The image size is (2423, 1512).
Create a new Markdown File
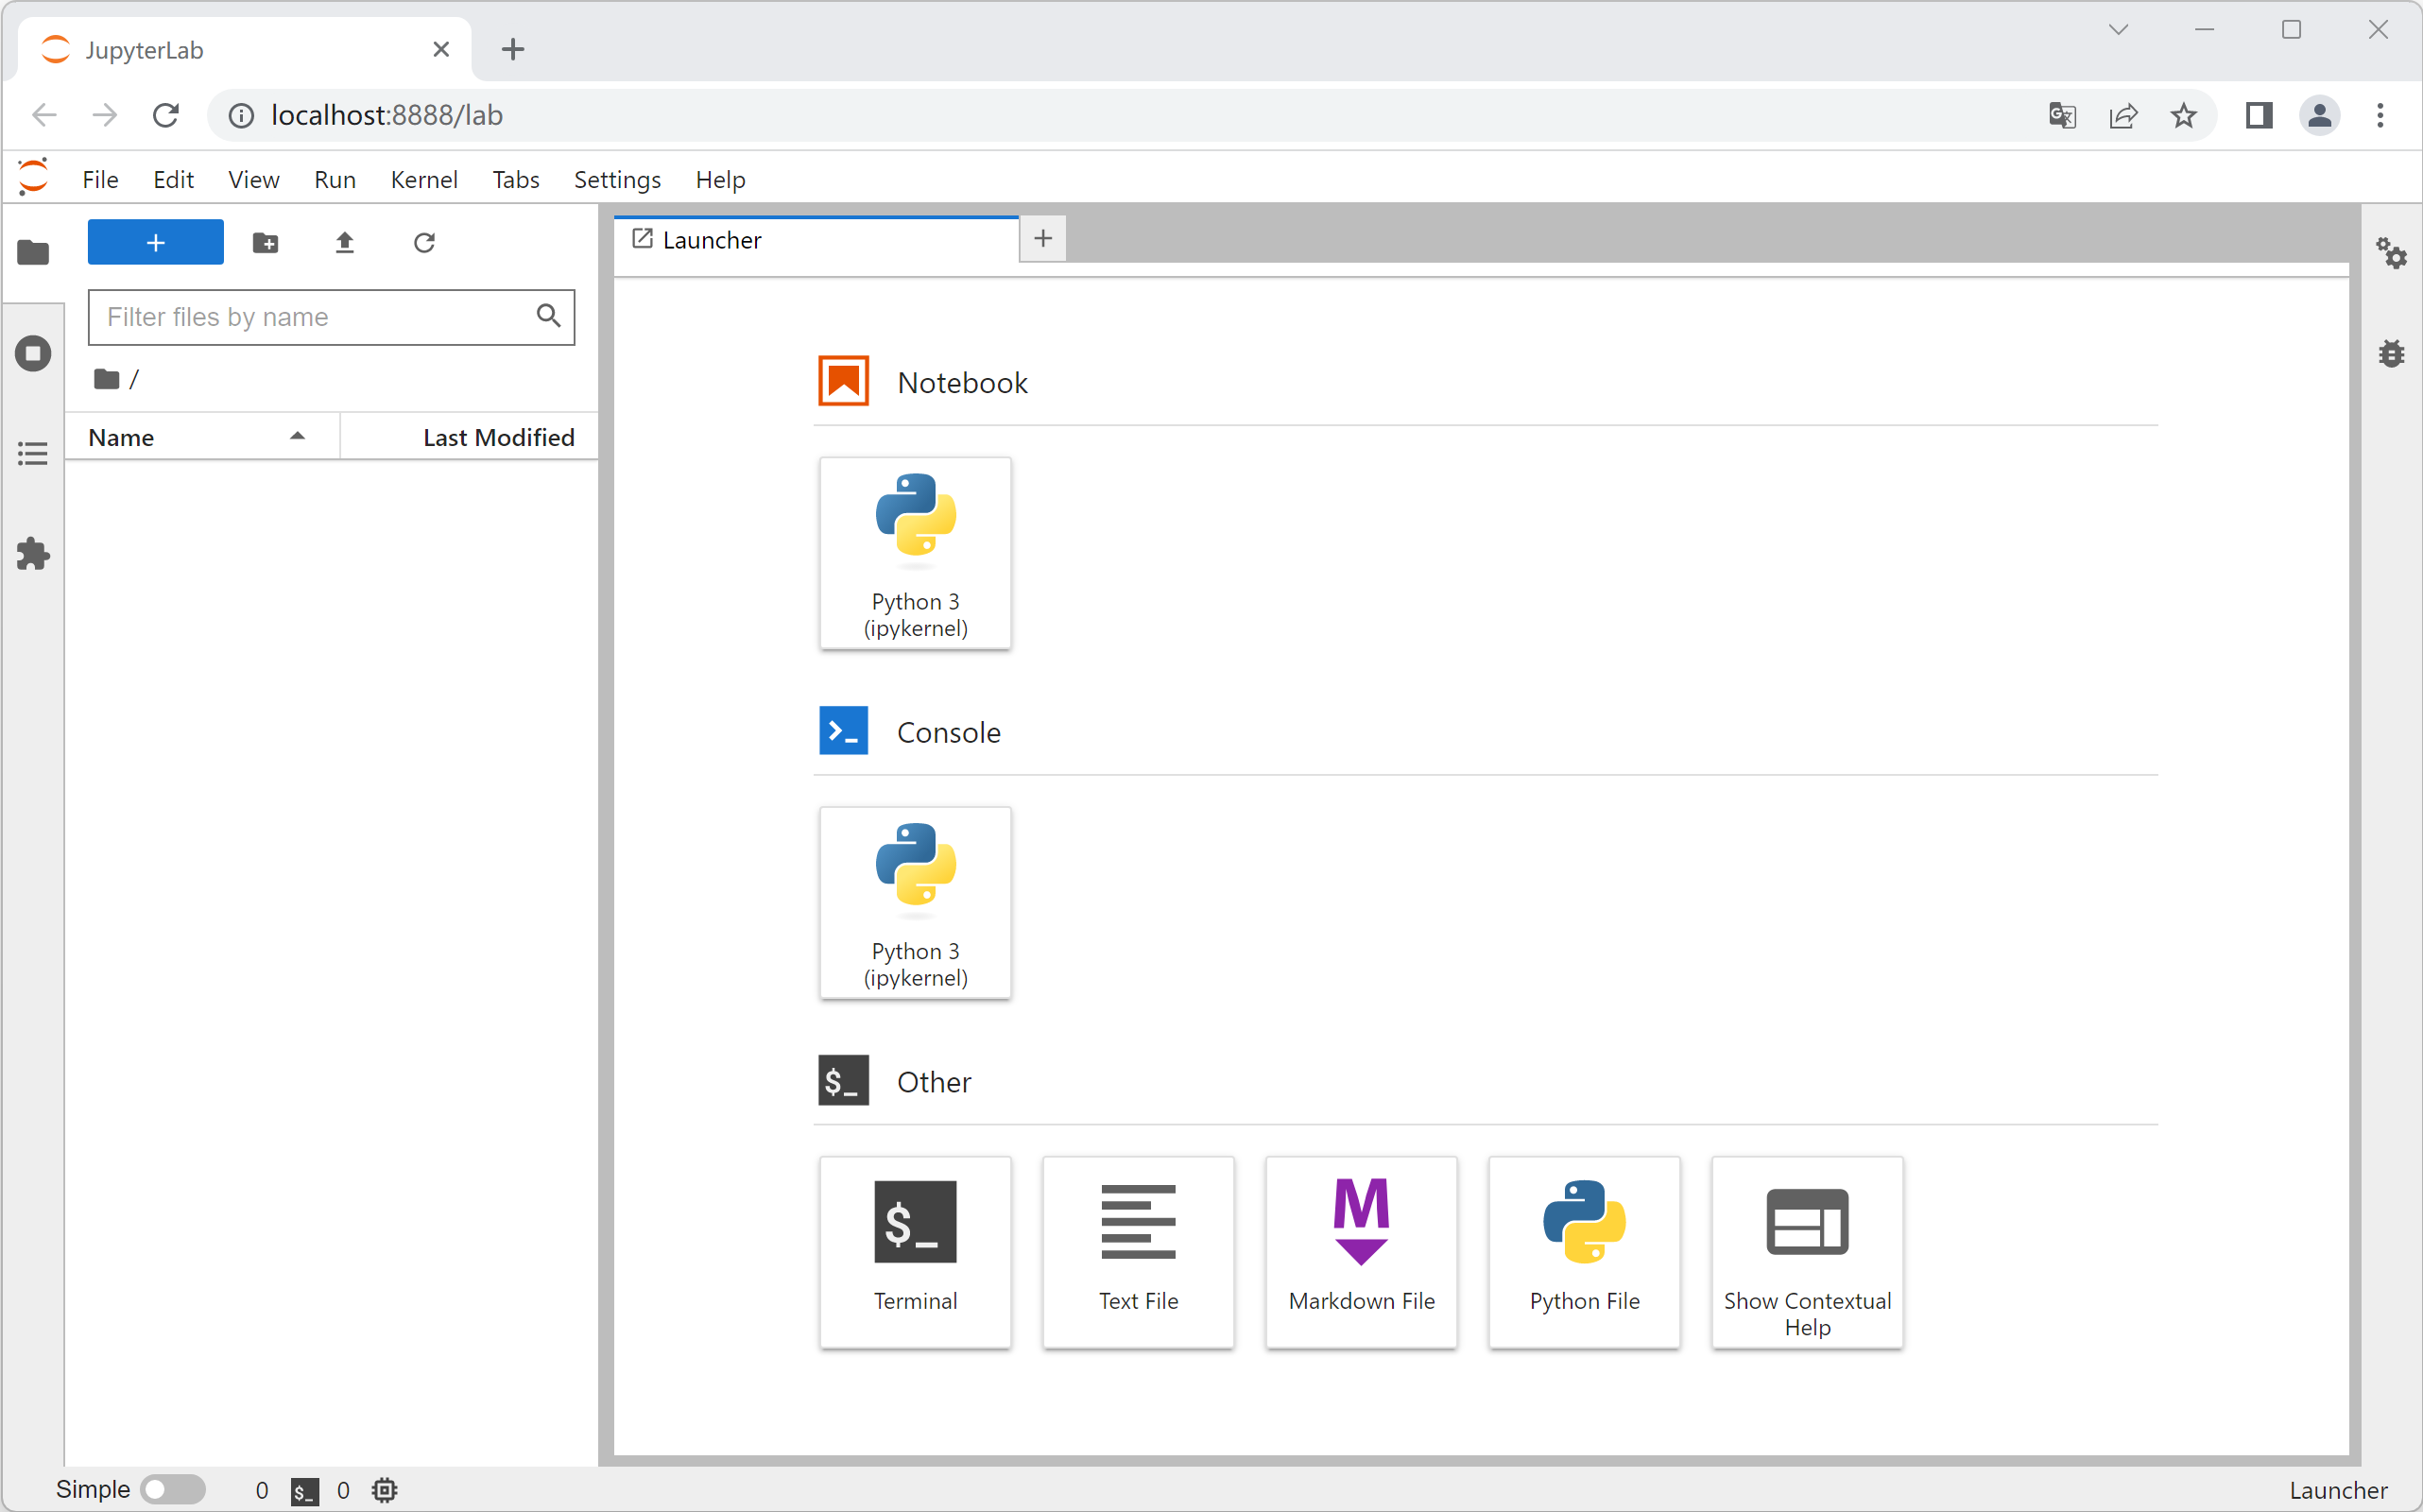[x=1361, y=1250]
